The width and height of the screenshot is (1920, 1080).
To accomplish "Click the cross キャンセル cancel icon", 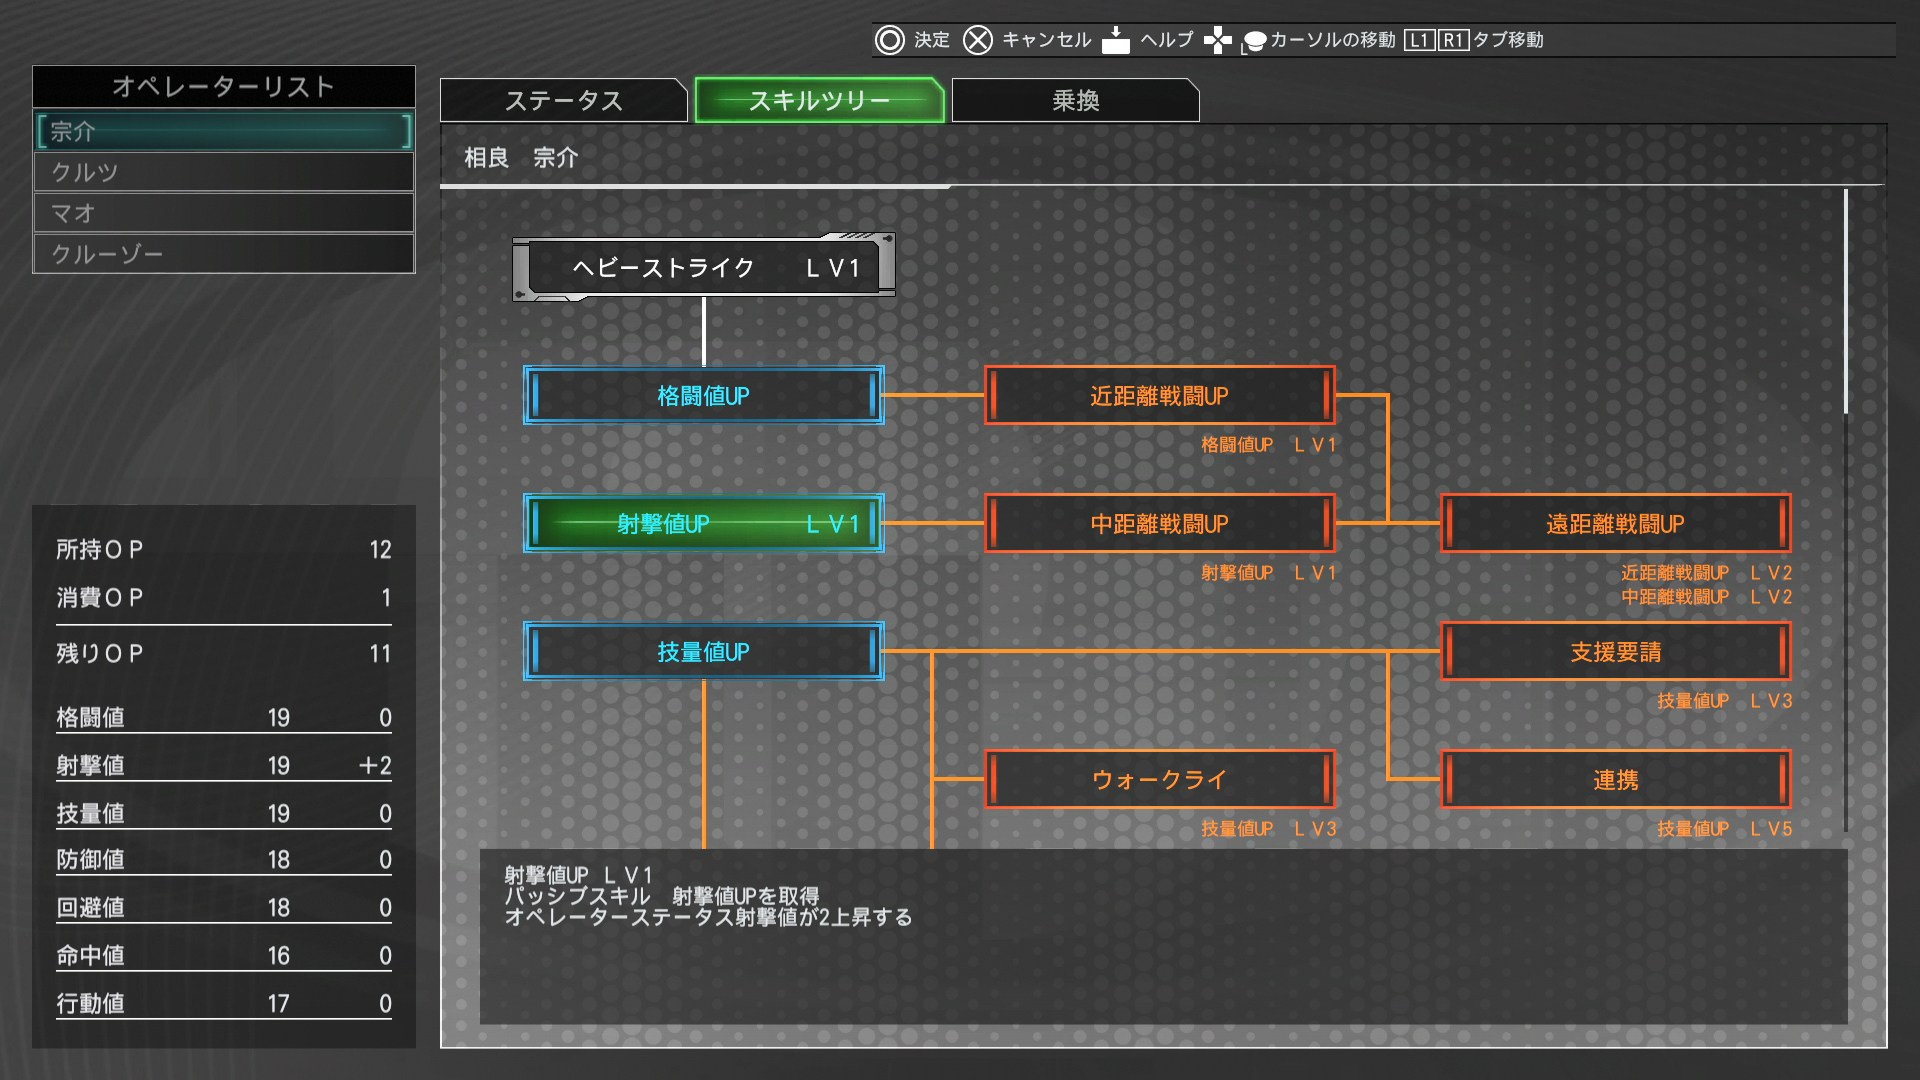I will coord(977,40).
